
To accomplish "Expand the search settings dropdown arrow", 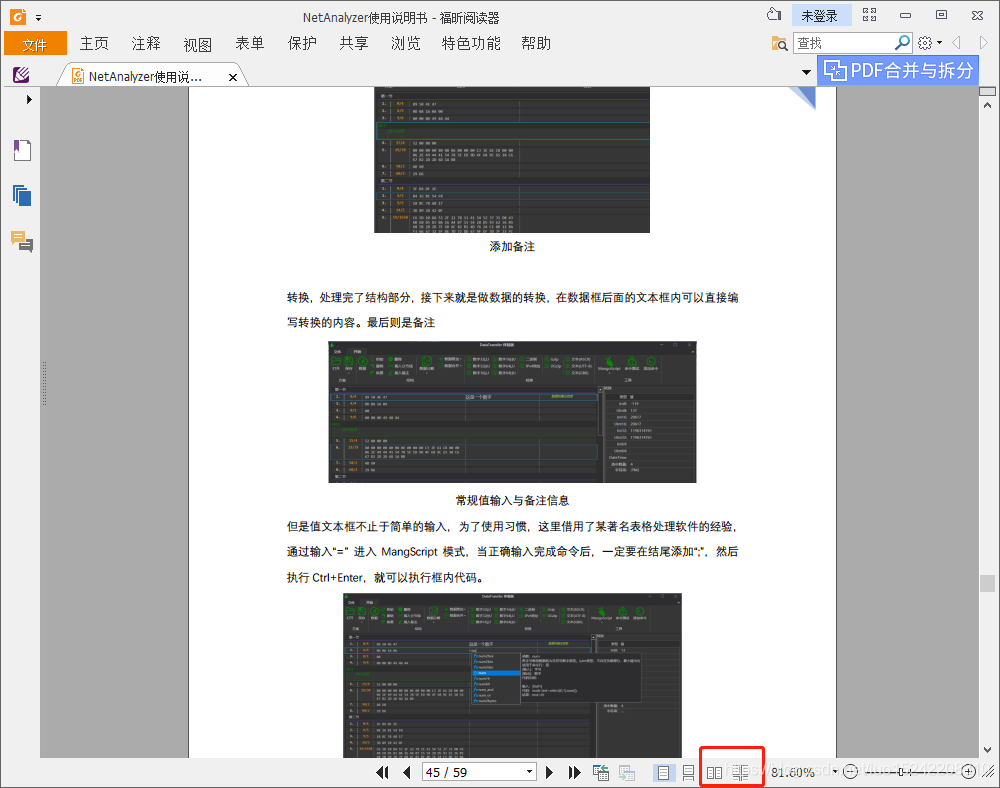I will click(x=939, y=43).
